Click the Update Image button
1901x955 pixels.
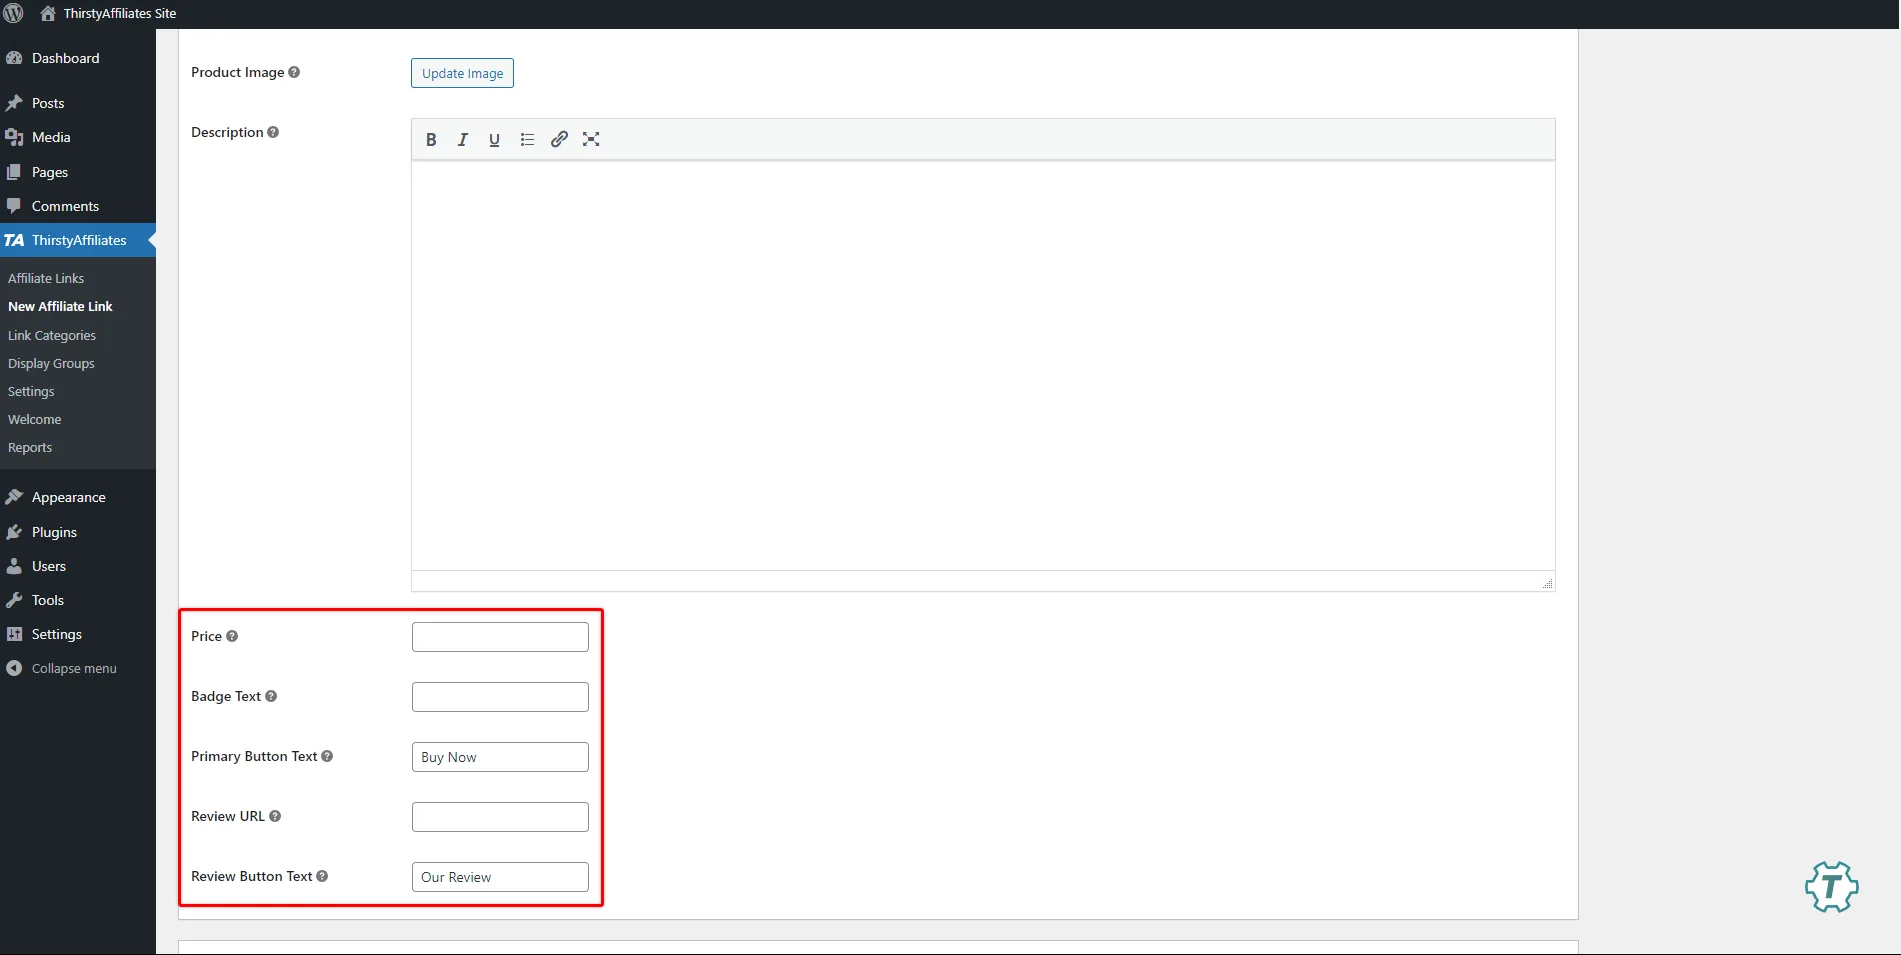point(462,73)
